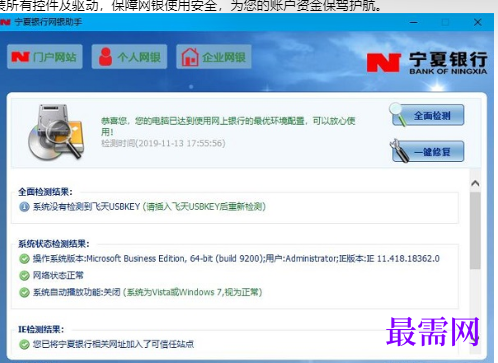This screenshot has width=498, height=363.
Task: Close the 宁夏银行网银助手 window
Action: click(x=477, y=22)
